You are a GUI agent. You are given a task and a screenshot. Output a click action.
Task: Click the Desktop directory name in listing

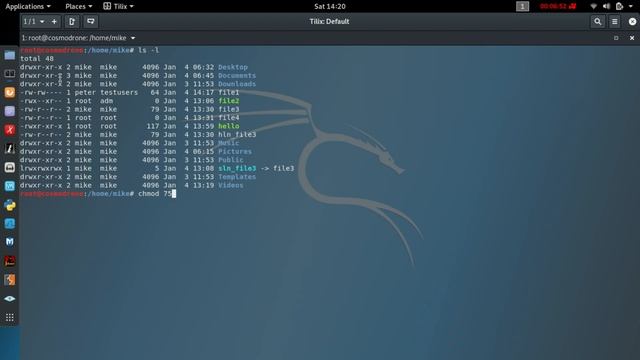[233, 67]
